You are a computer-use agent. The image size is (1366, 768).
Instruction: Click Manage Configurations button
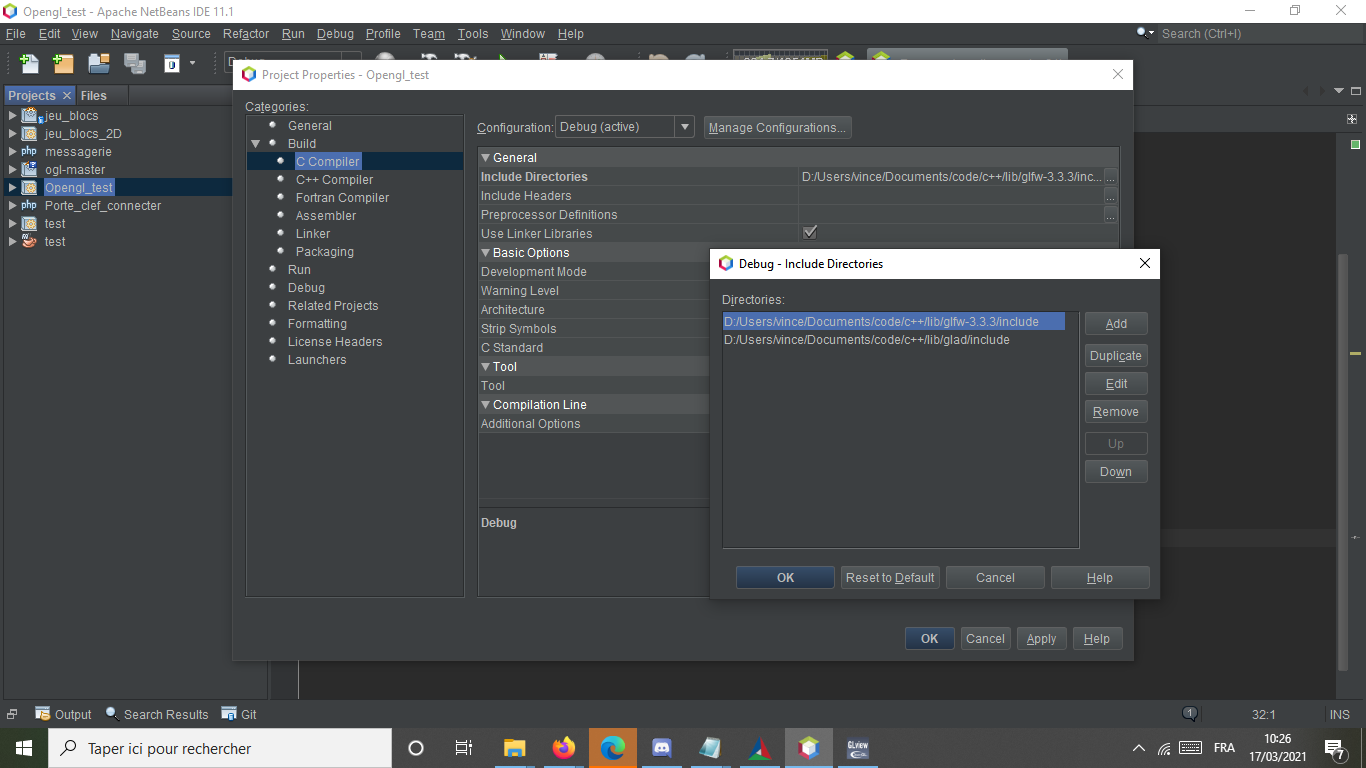(x=778, y=127)
